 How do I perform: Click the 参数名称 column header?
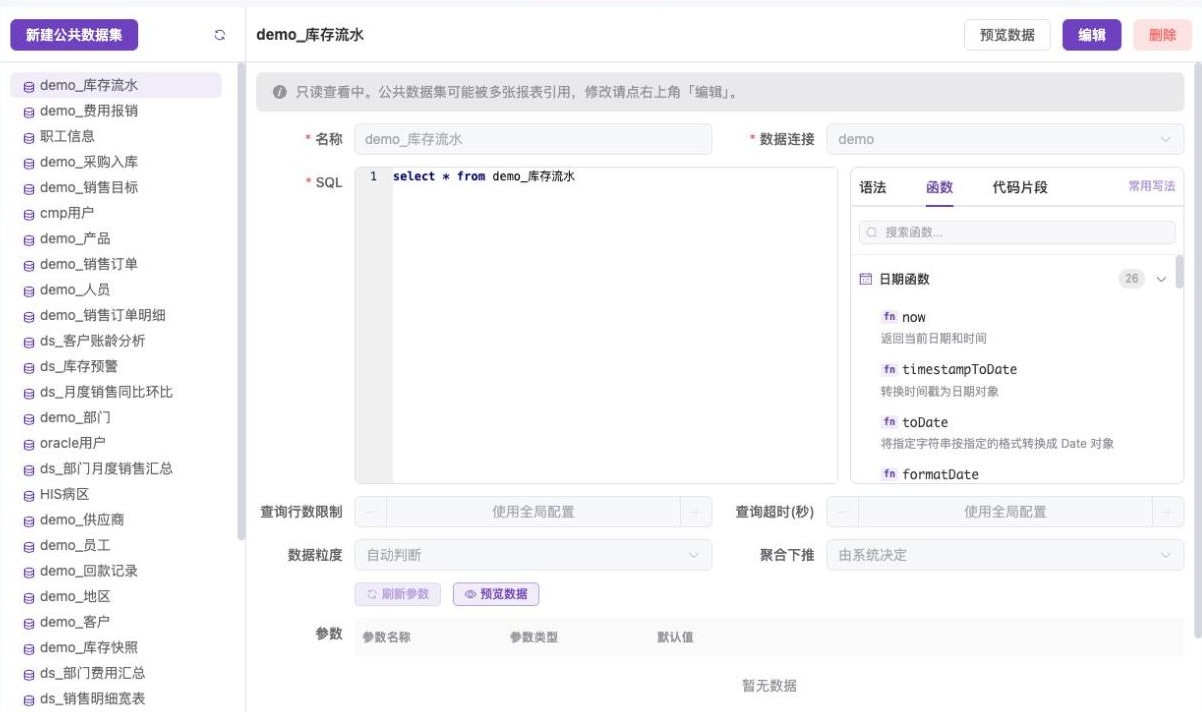(386, 637)
